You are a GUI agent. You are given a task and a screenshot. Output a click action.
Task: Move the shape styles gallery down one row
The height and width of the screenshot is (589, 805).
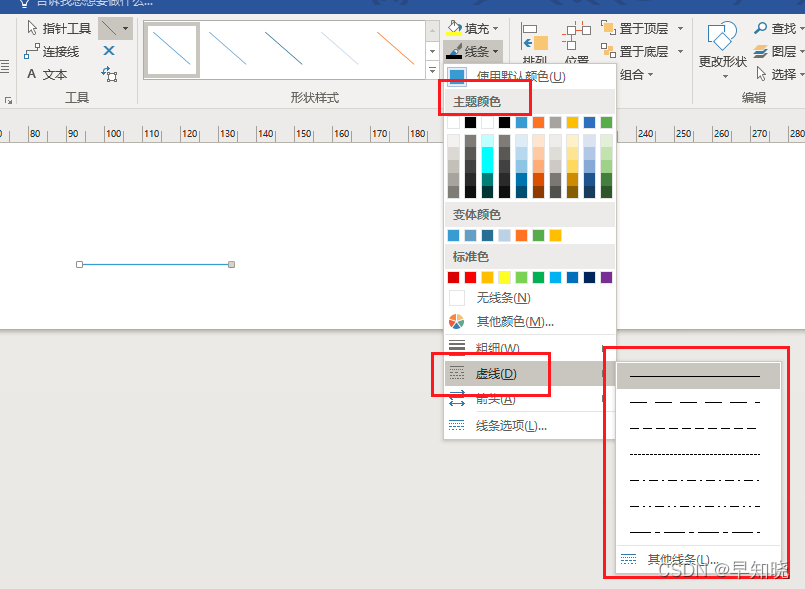[x=432, y=51]
